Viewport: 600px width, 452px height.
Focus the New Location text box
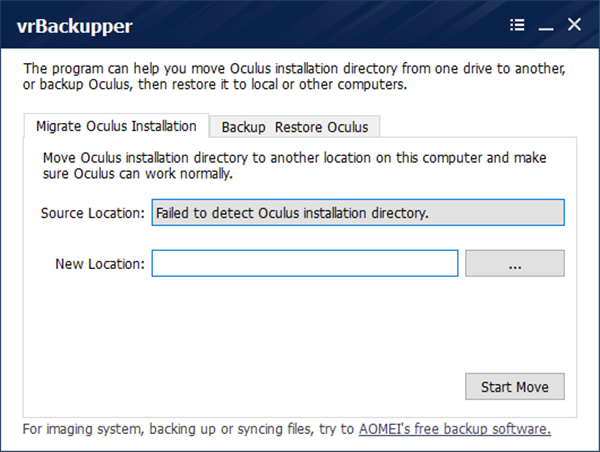(305, 263)
